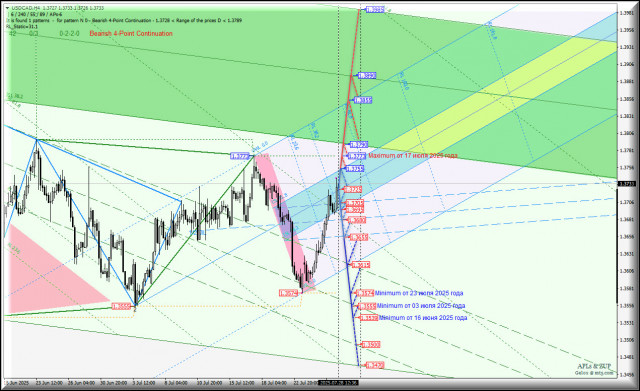Click the pattern found description line
The image size is (640, 391).
[124, 20]
